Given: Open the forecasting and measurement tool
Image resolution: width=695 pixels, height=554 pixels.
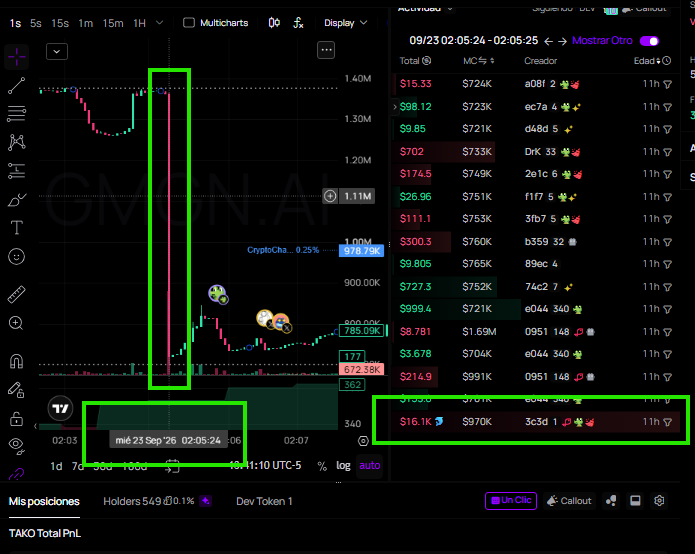Looking at the screenshot, I should pos(16,171).
